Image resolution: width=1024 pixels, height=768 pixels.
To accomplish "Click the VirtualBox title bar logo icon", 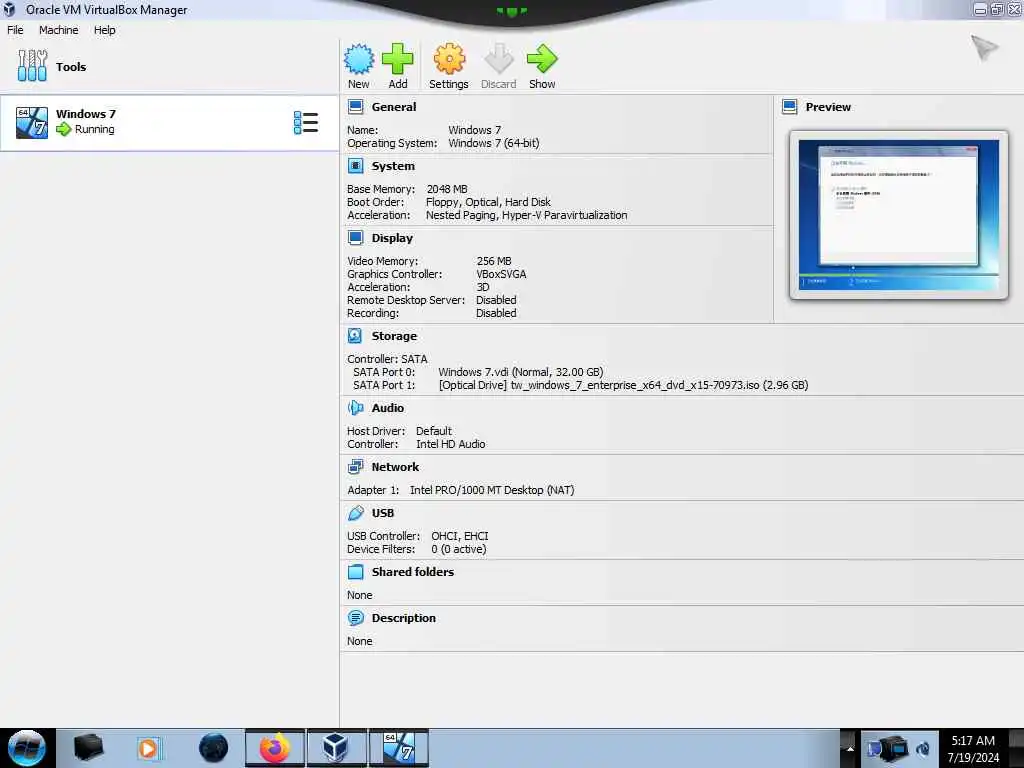I will point(9,9).
